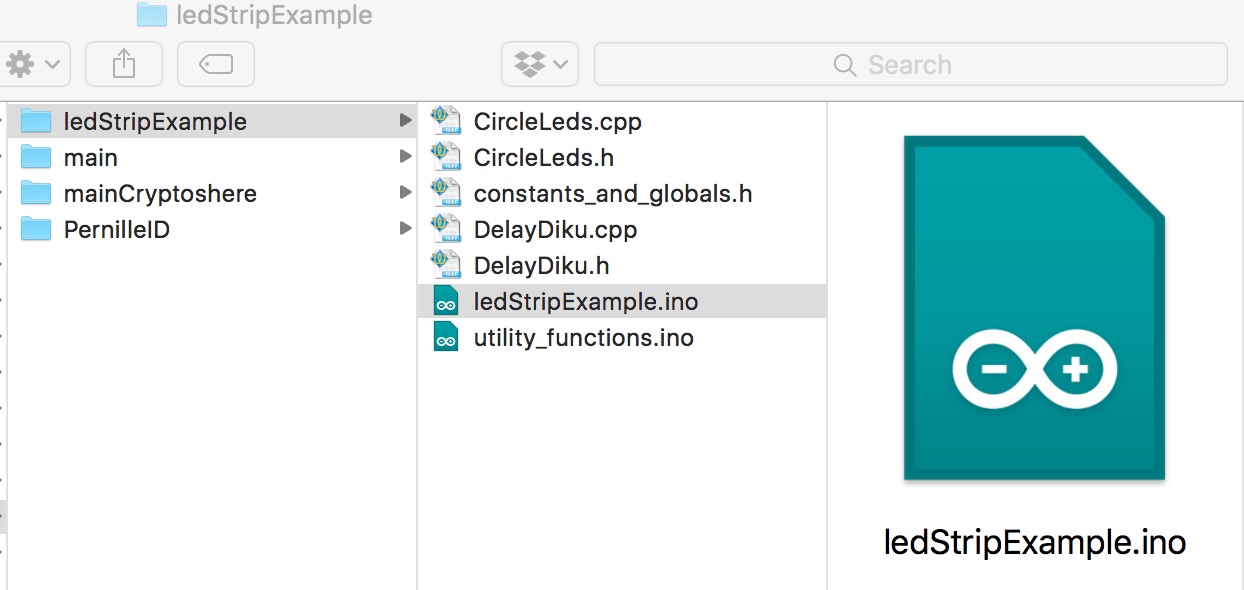This screenshot has height=590, width=1244.
Task: Select the ledStripExample folder
Action: coord(212,122)
